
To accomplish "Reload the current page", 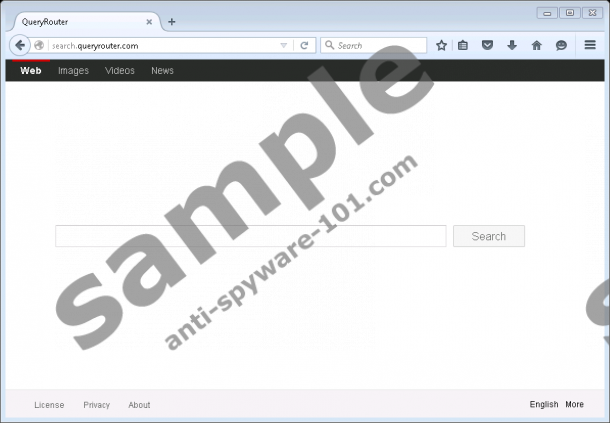I will [304, 45].
